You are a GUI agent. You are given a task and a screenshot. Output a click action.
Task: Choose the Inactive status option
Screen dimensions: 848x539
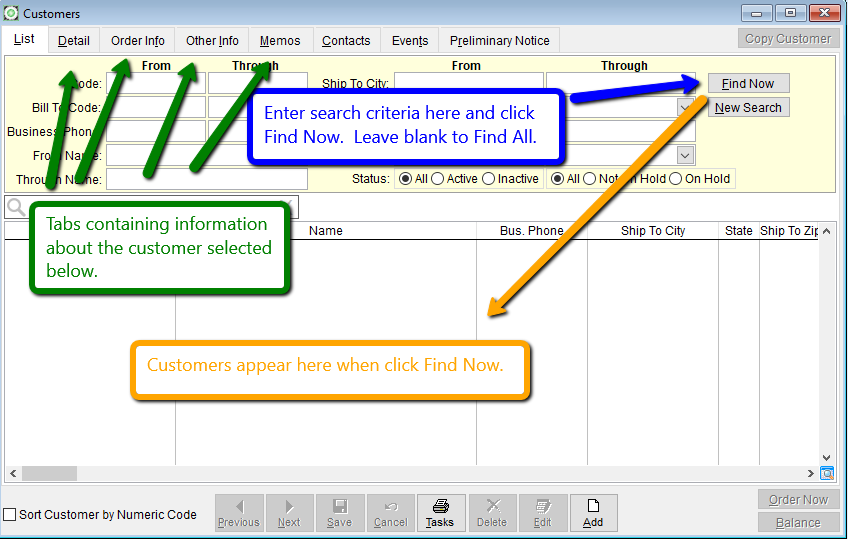click(x=488, y=179)
